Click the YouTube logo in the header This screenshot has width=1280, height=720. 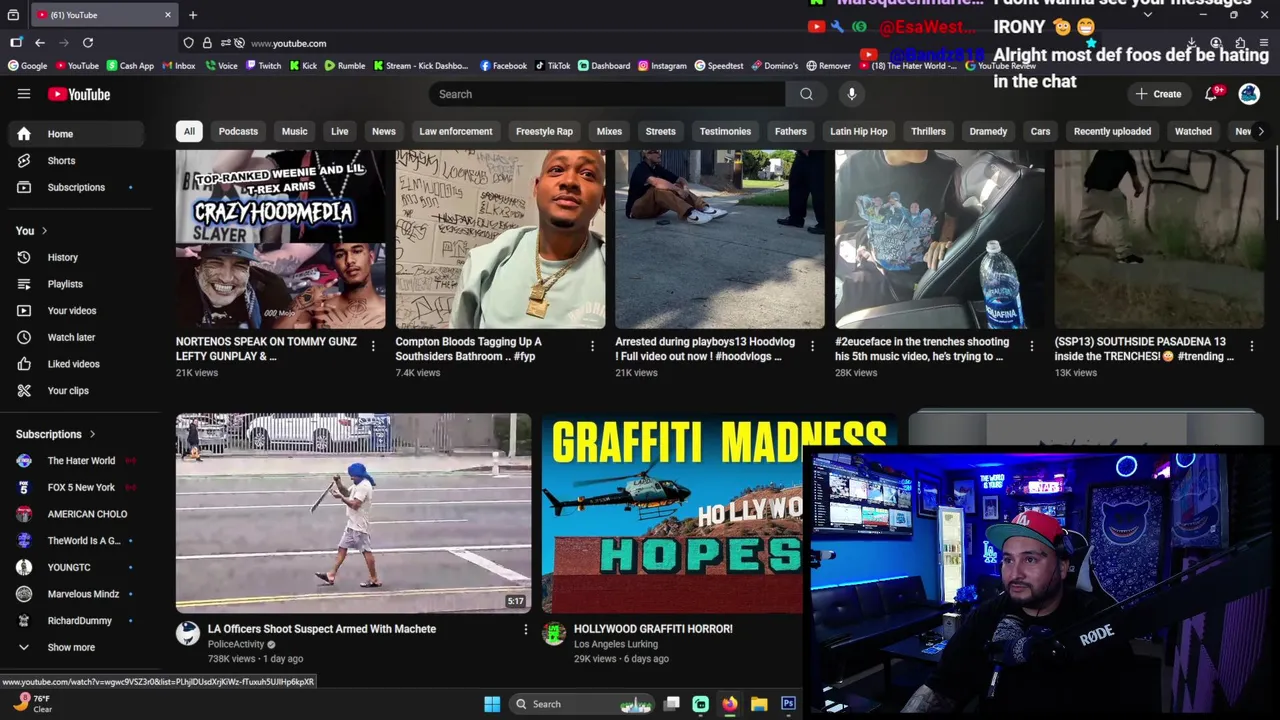(x=79, y=94)
